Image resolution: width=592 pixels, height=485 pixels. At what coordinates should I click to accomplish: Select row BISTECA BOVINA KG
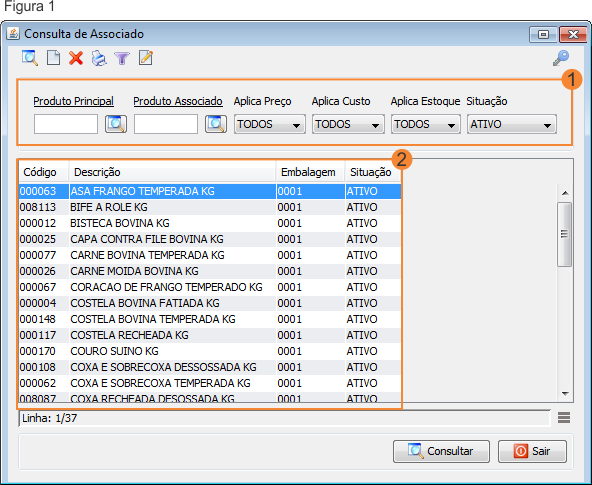(x=210, y=223)
